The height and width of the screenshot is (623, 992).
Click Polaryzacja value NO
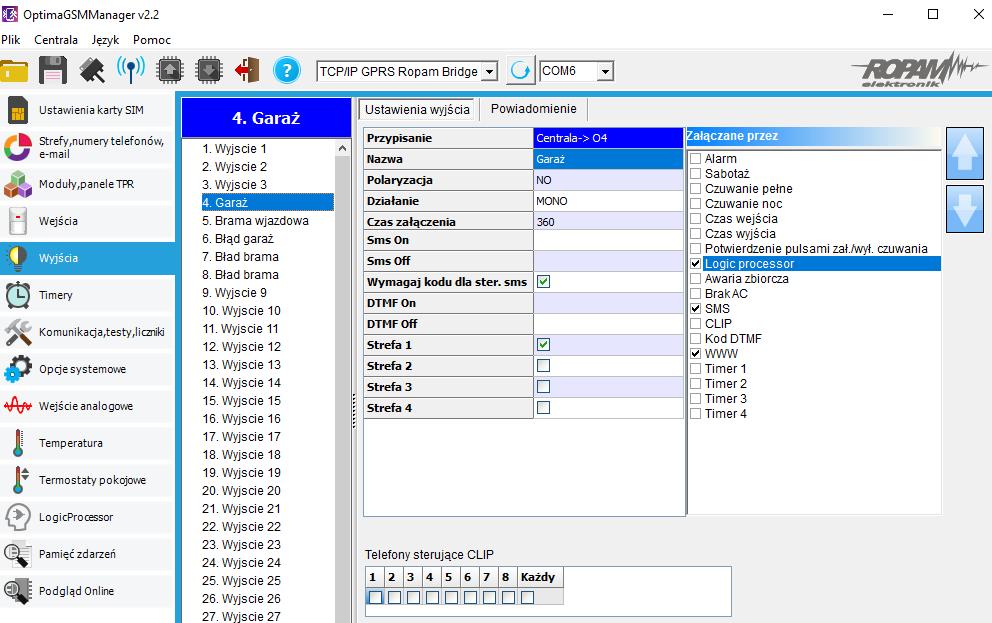tap(608, 180)
